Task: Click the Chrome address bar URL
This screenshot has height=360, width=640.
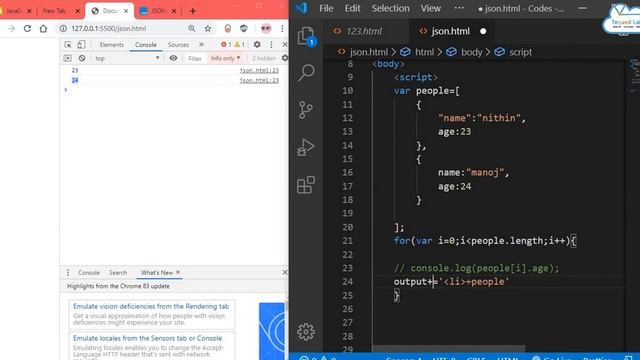Action: (109, 29)
